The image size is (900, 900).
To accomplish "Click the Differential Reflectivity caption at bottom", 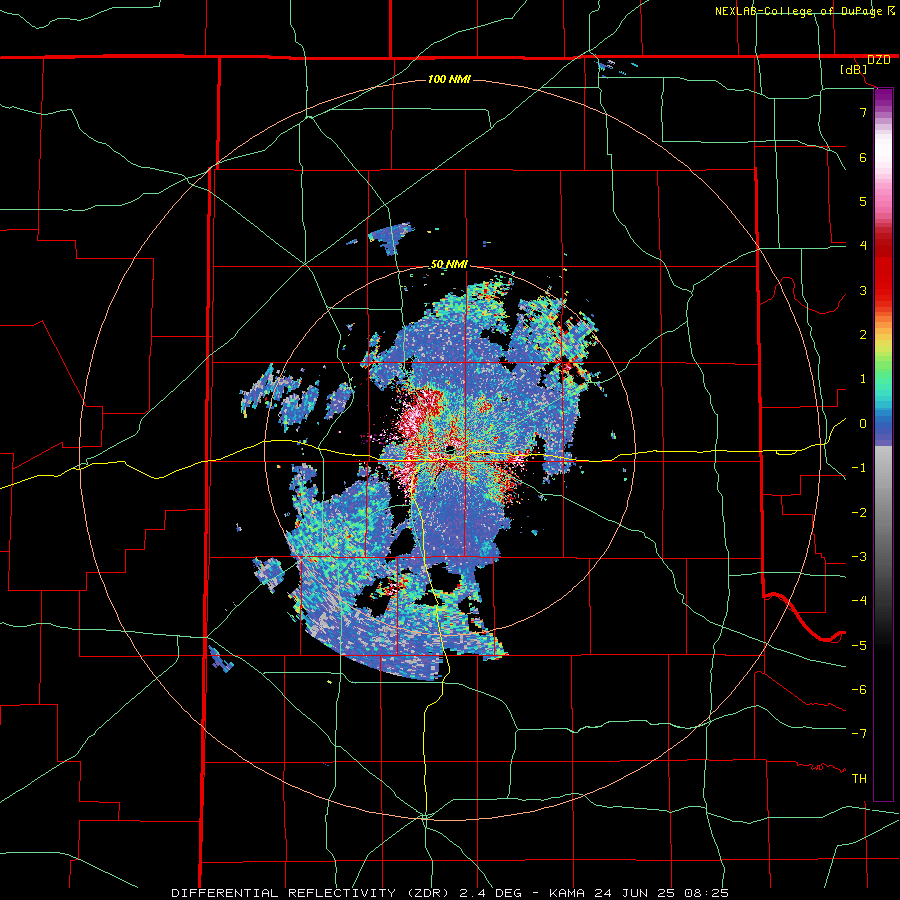I will tap(451, 893).
